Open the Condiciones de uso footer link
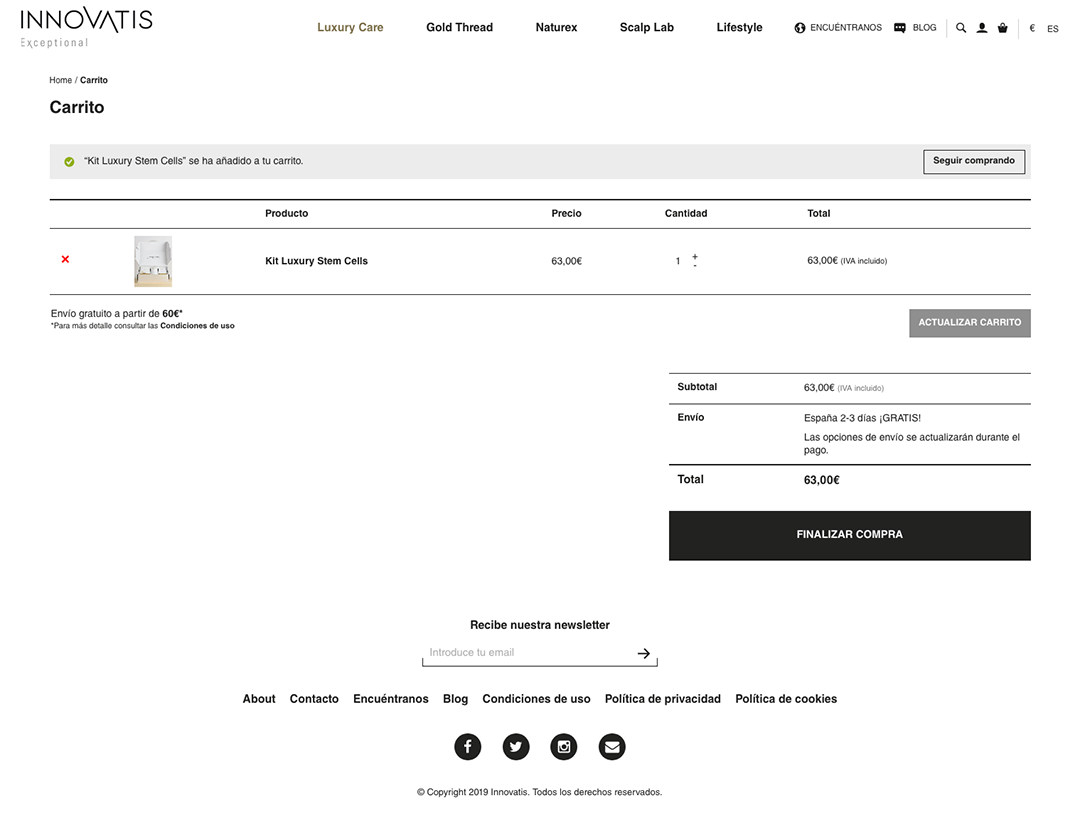The height and width of the screenshot is (825, 1080). coord(537,699)
